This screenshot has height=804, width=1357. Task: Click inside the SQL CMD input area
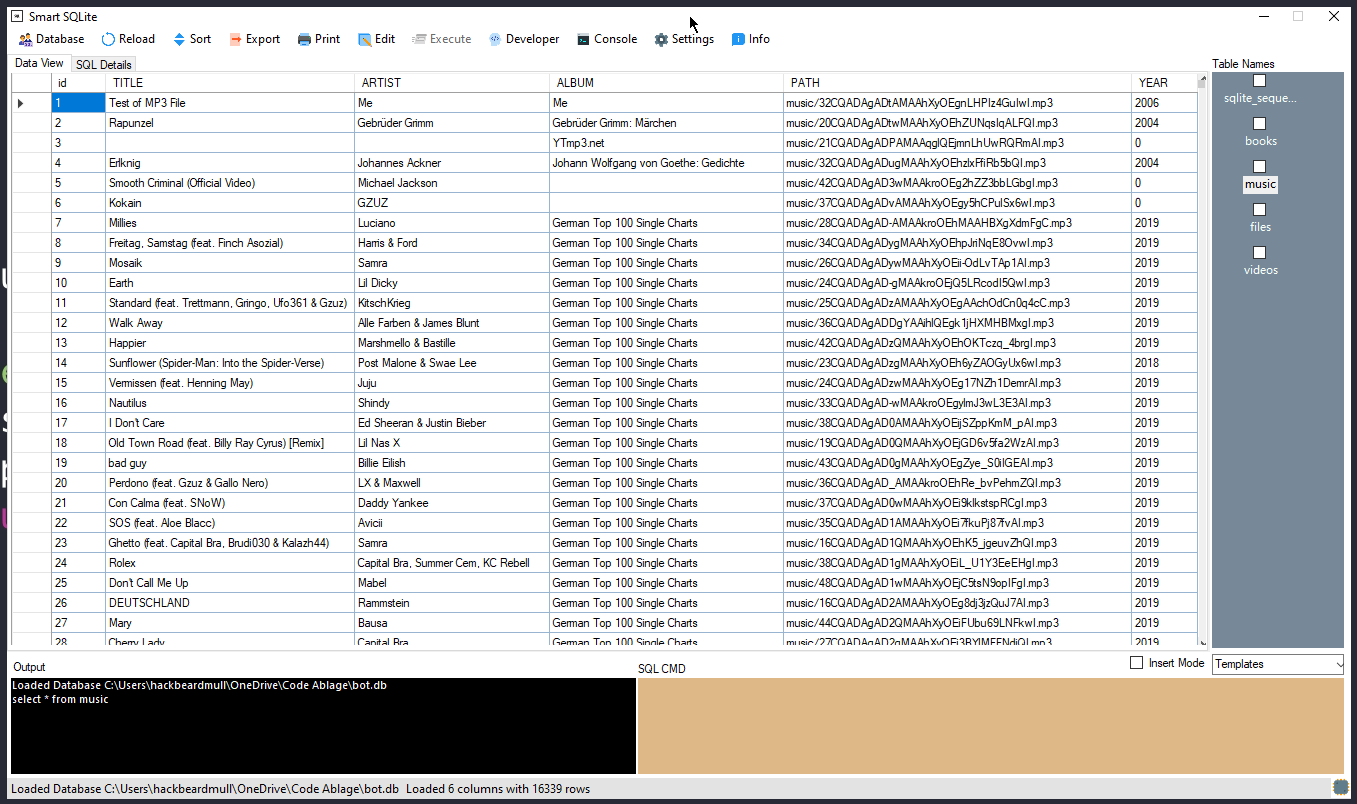click(x=991, y=726)
